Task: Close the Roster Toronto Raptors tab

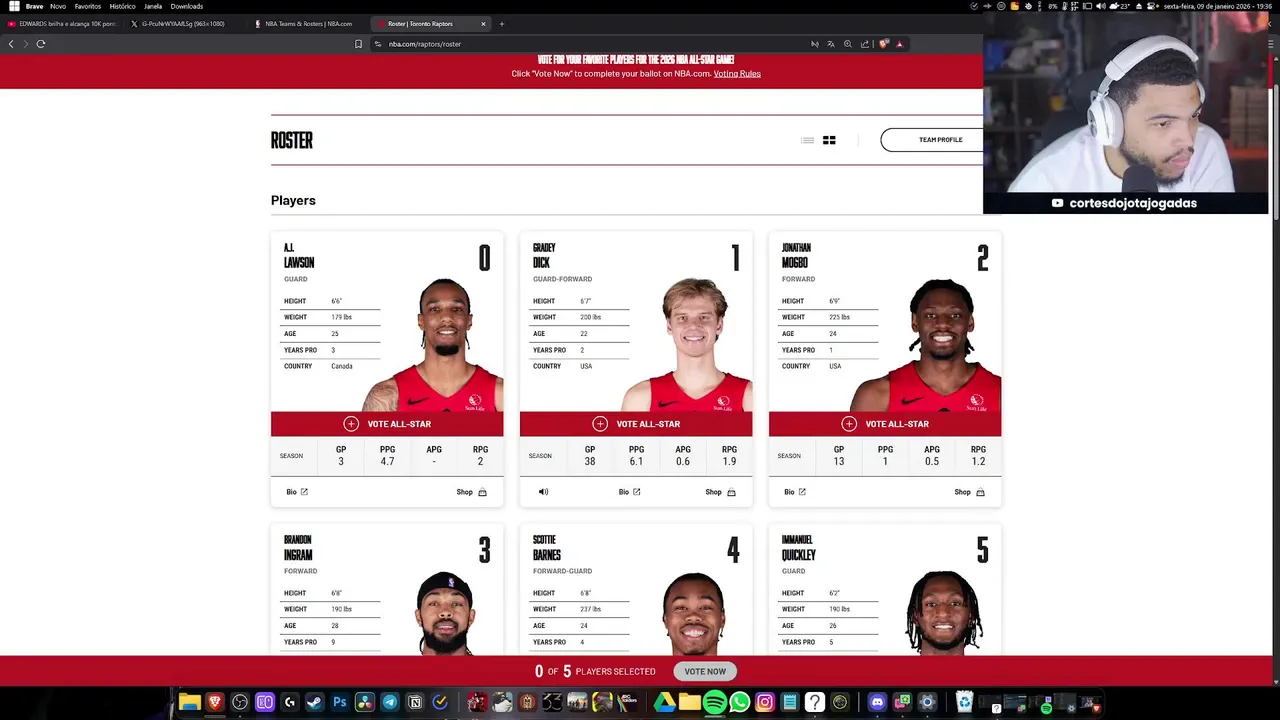Action: click(x=483, y=24)
